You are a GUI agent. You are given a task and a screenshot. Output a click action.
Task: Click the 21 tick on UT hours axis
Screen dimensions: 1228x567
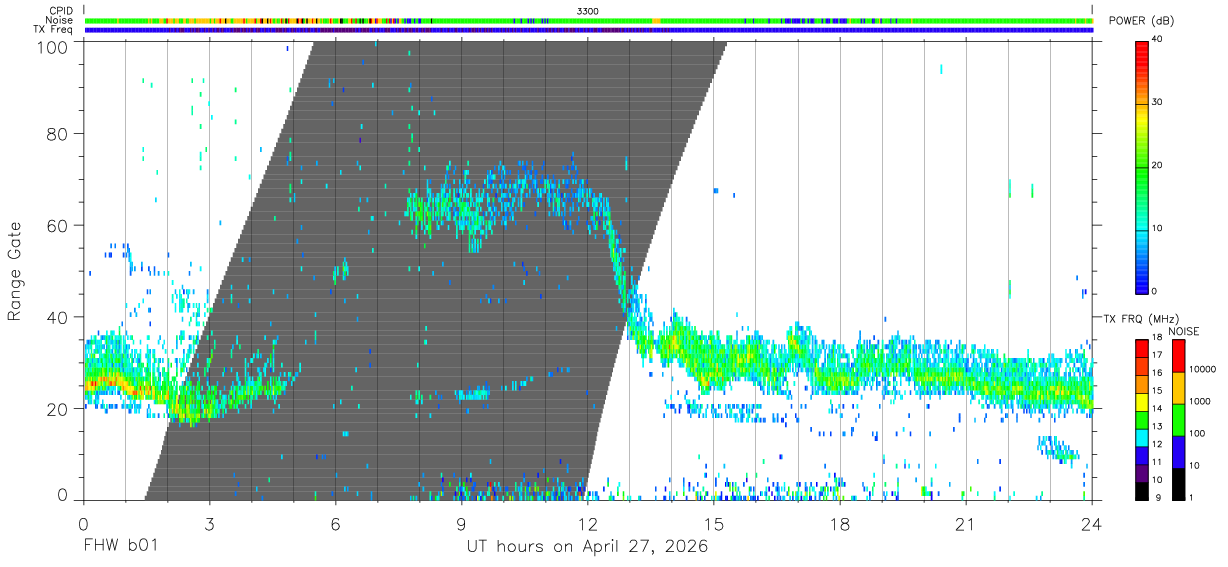966,523
